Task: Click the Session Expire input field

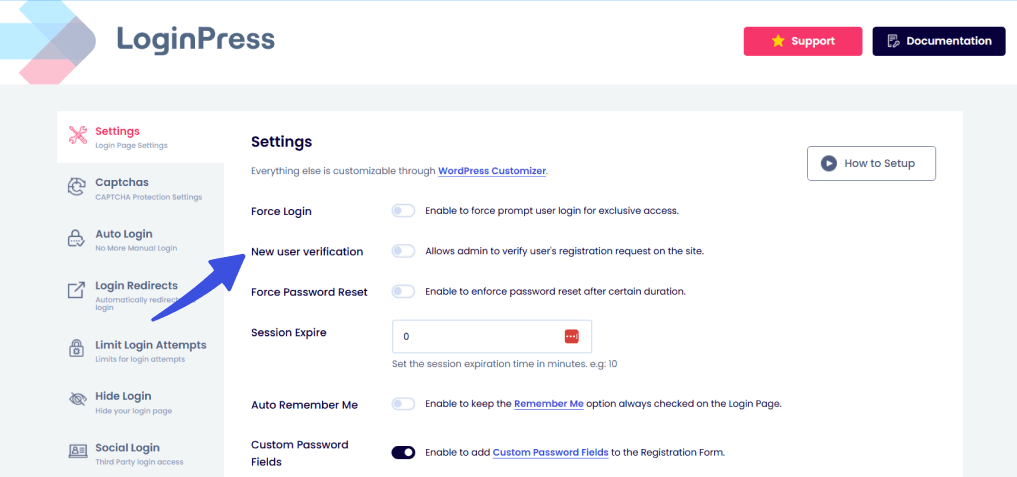Action: (475, 336)
